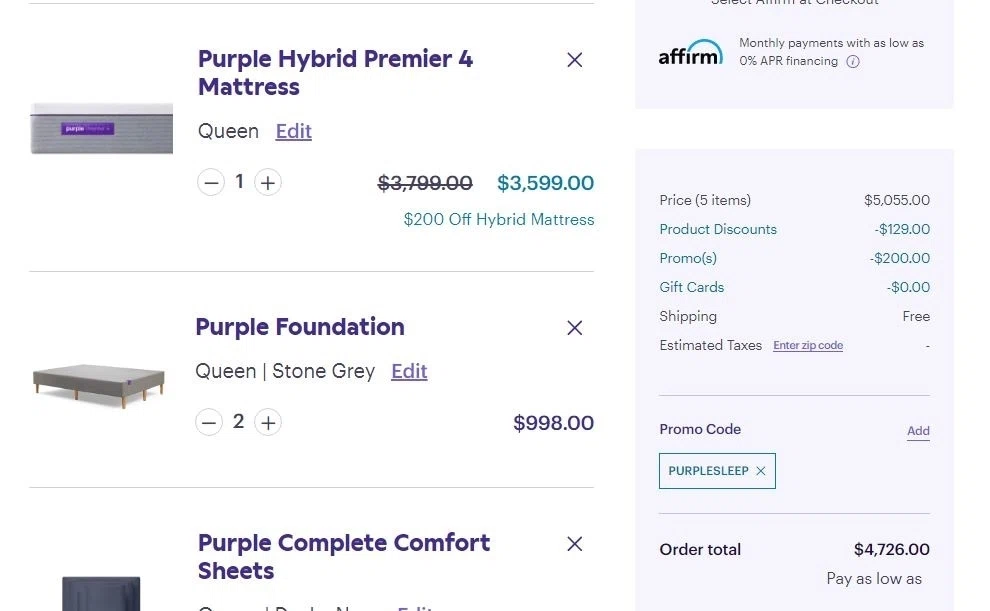This screenshot has height=611, width=990.
Task: Open Purple Foundation product title
Action: (300, 327)
